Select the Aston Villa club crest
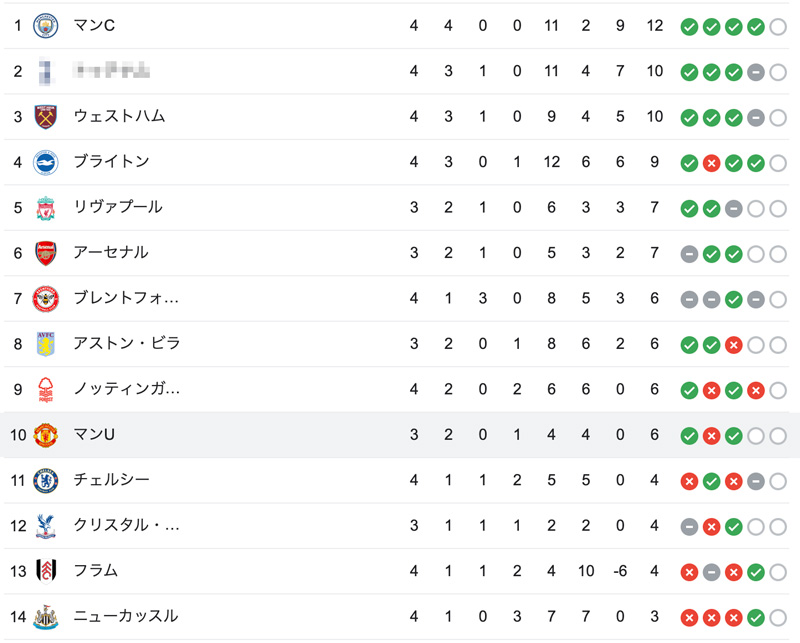800x643 pixels. (45, 344)
